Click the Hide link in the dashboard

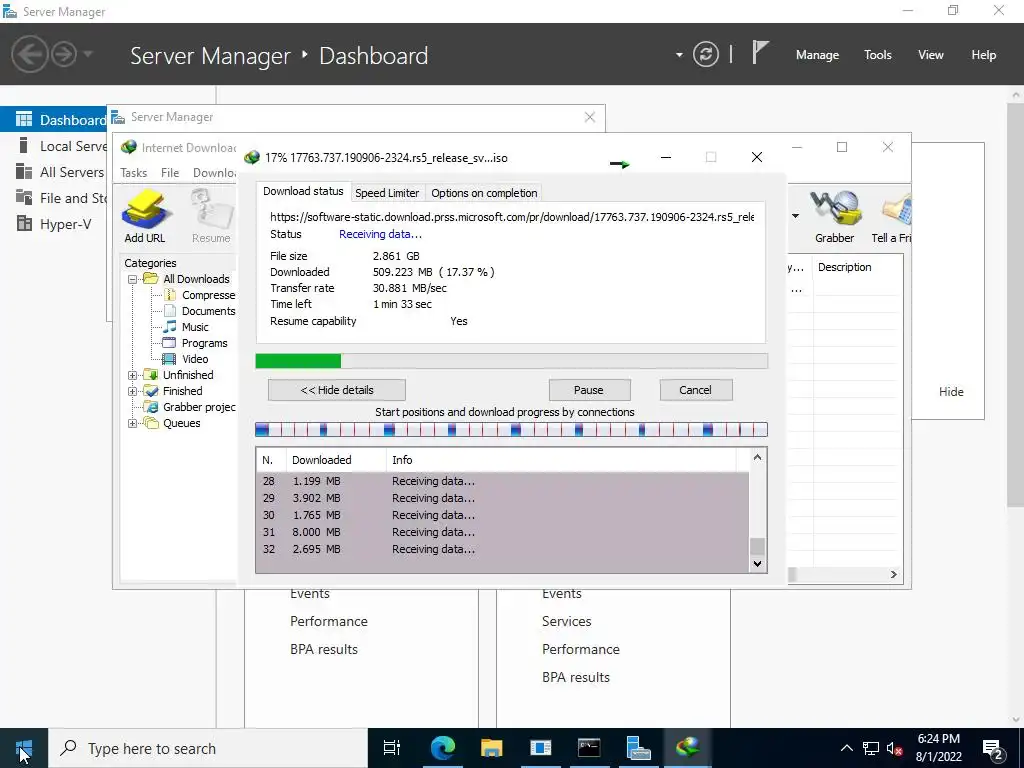951,392
